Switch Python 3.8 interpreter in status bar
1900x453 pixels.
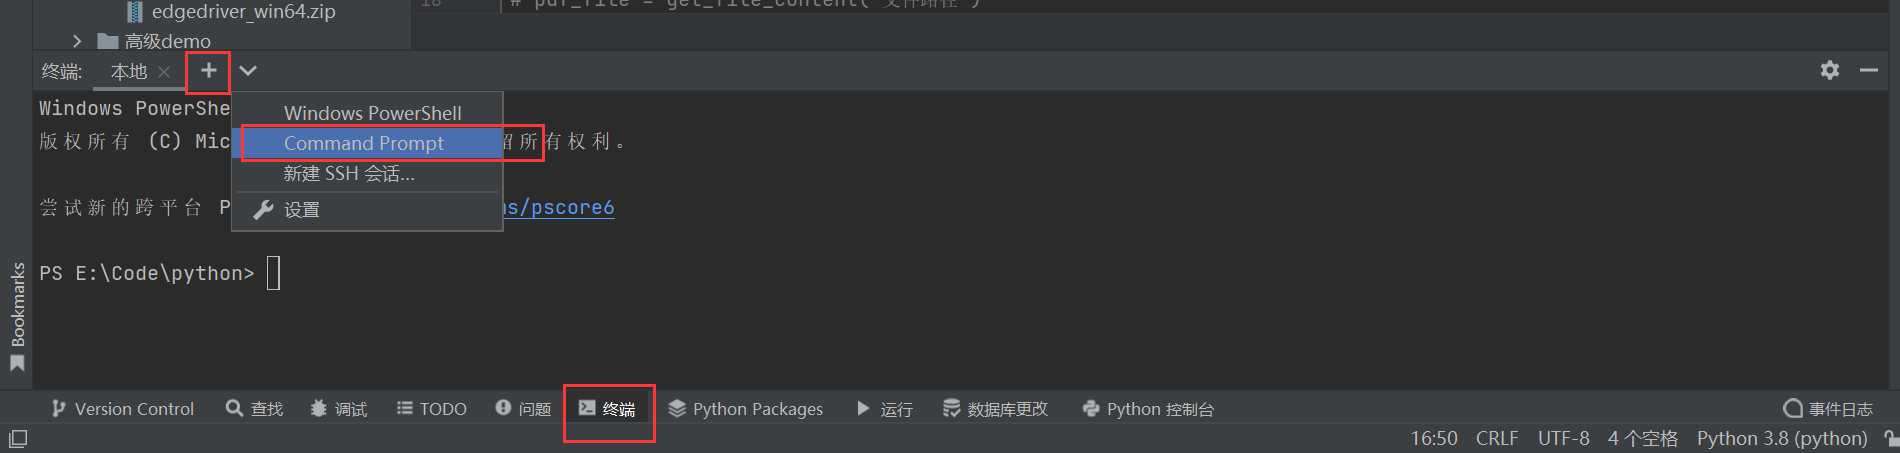[1782, 438]
